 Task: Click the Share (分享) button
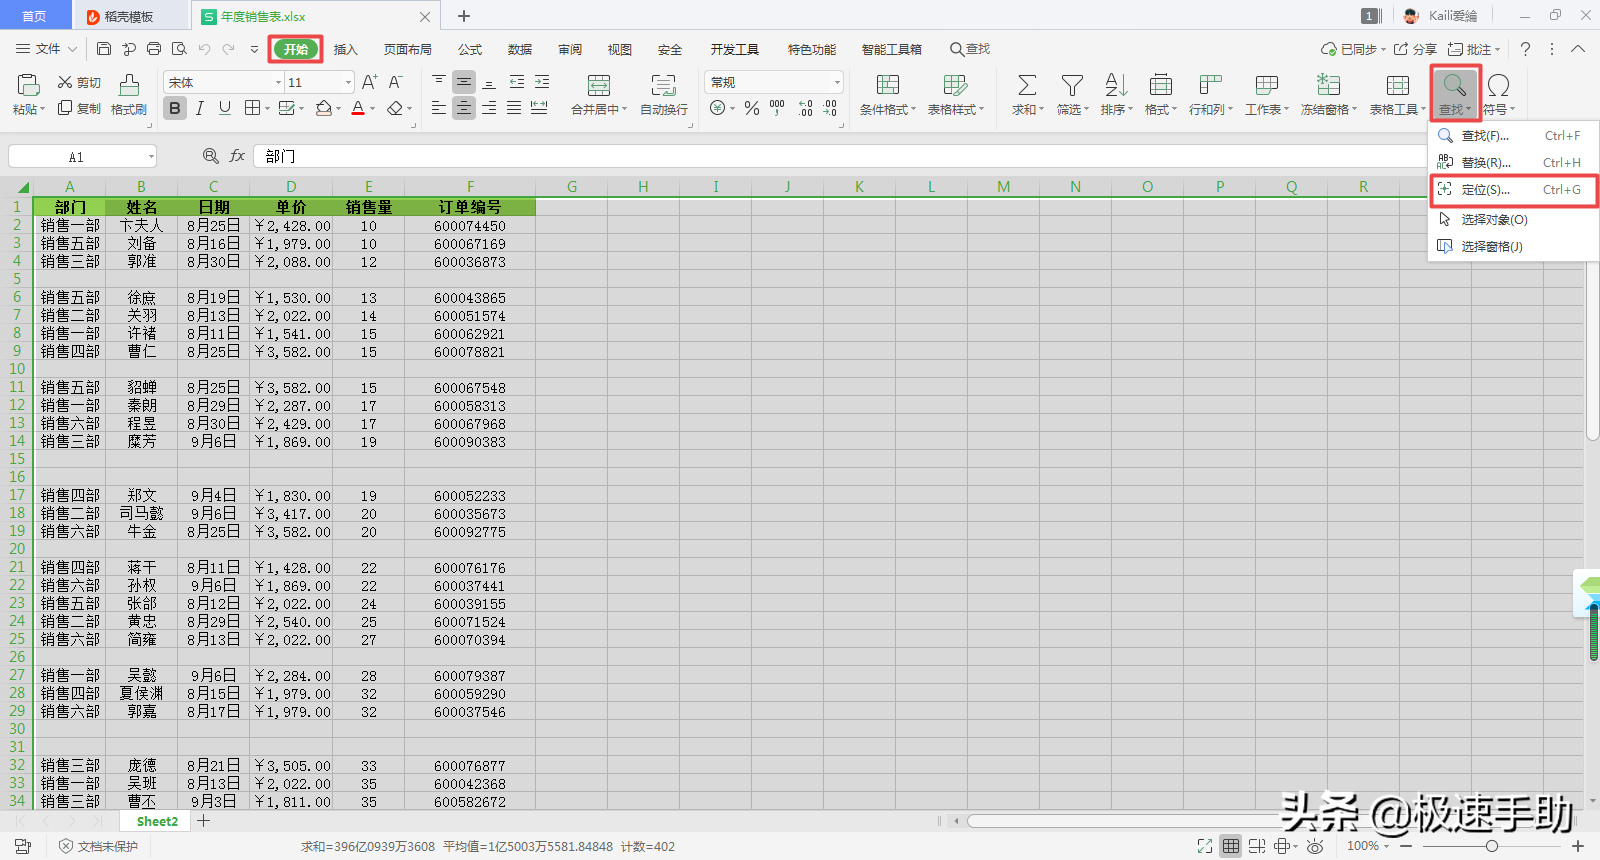[x=1415, y=48]
